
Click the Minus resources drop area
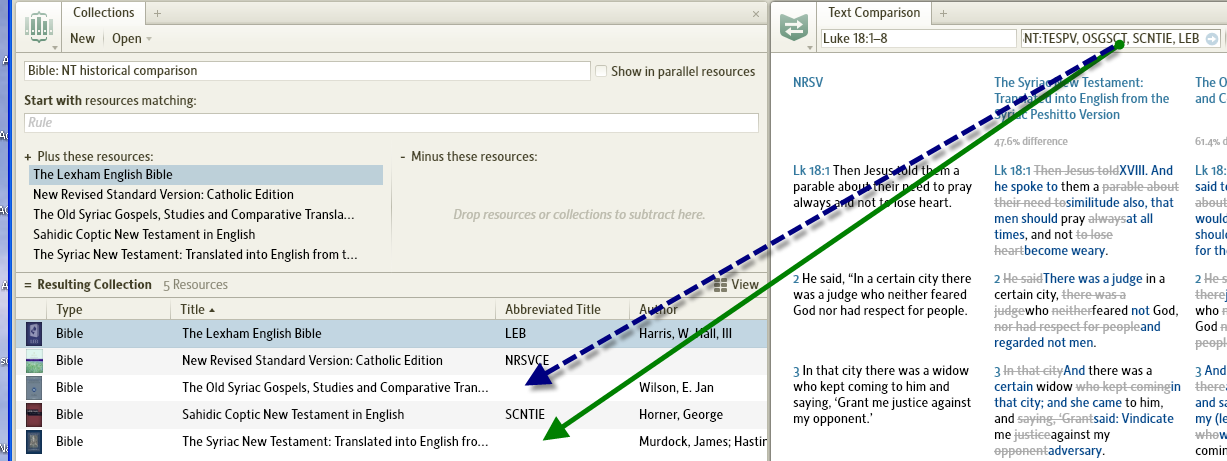[579, 215]
